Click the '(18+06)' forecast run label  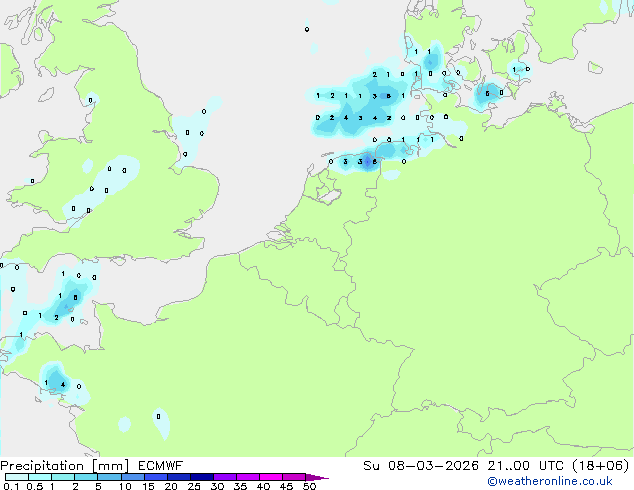(x=601, y=466)
